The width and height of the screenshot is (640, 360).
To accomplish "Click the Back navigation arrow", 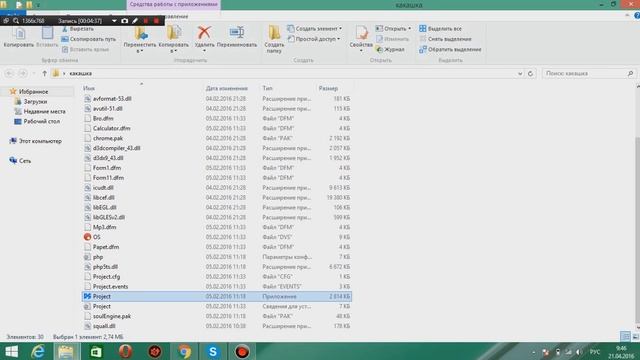I will pyautogui.click(x=10, y=73).
